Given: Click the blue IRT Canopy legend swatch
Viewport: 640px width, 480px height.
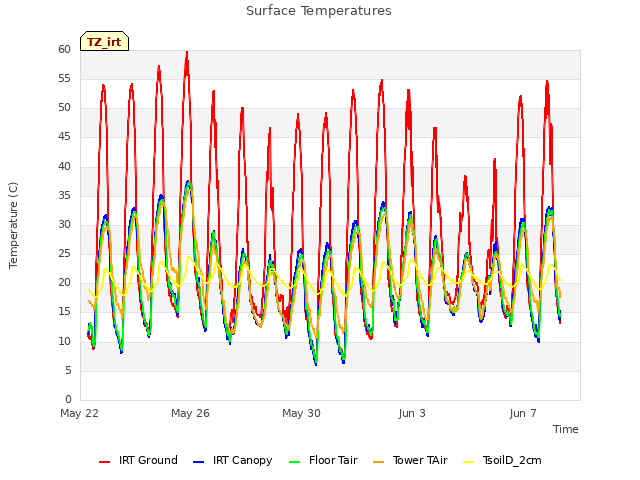Looking at the screenshot, I should click(x=198, y=462).
